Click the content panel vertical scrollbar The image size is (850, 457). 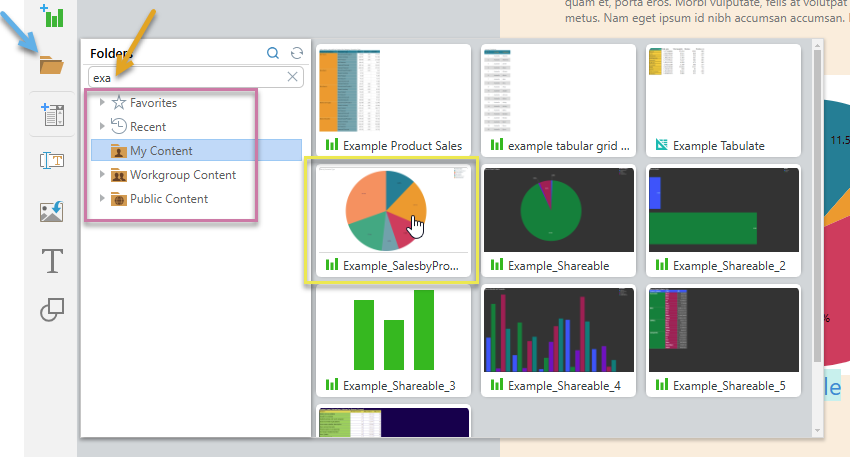[817, 200]
